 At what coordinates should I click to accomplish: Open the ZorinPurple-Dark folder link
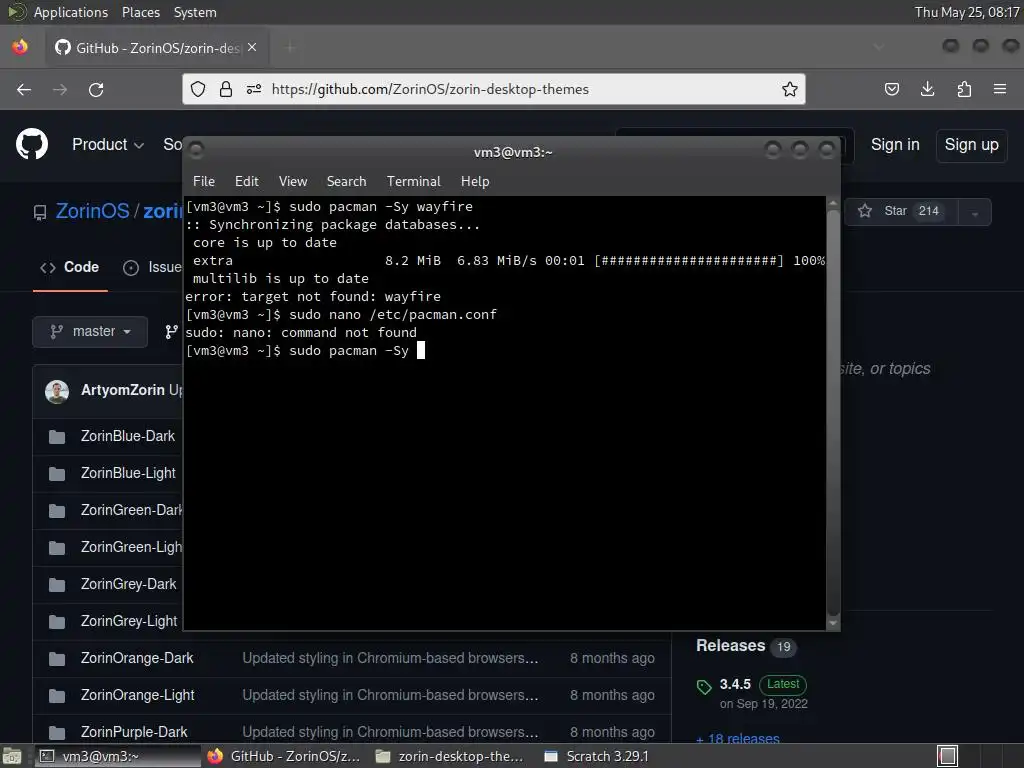[x=134, y=732]
